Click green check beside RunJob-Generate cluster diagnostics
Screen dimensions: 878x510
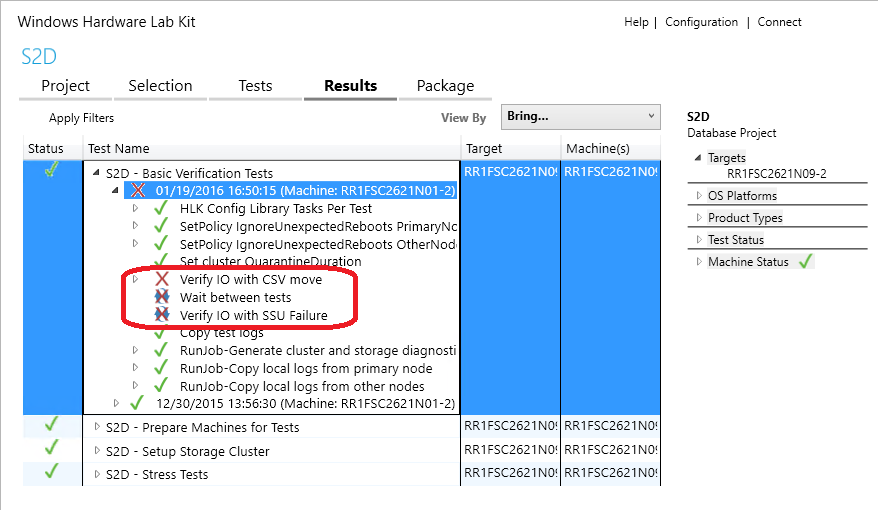point(161,350)
